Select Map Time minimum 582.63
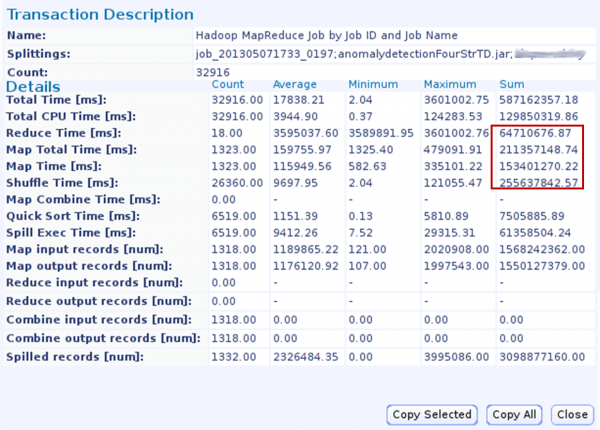This screenshot has width=600, height=430. tap(367, 166)
